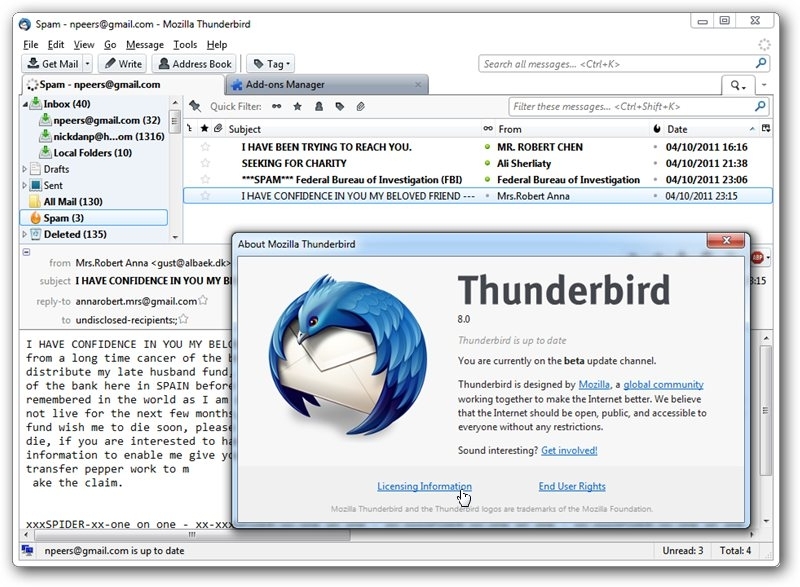Star the Federal Bureau of Investigation message
The height and width of the screenshot is (587, 800).
point(205,180)
